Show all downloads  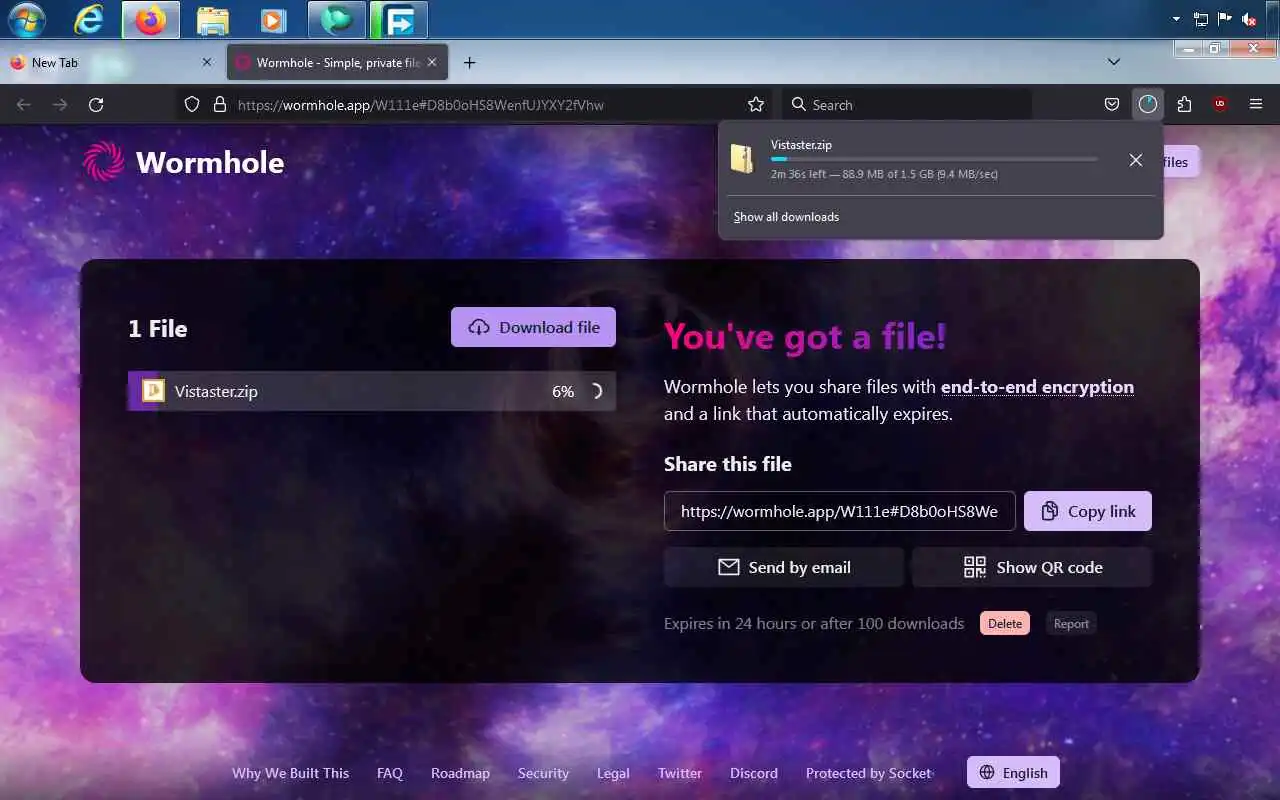(x=786, y=217)
